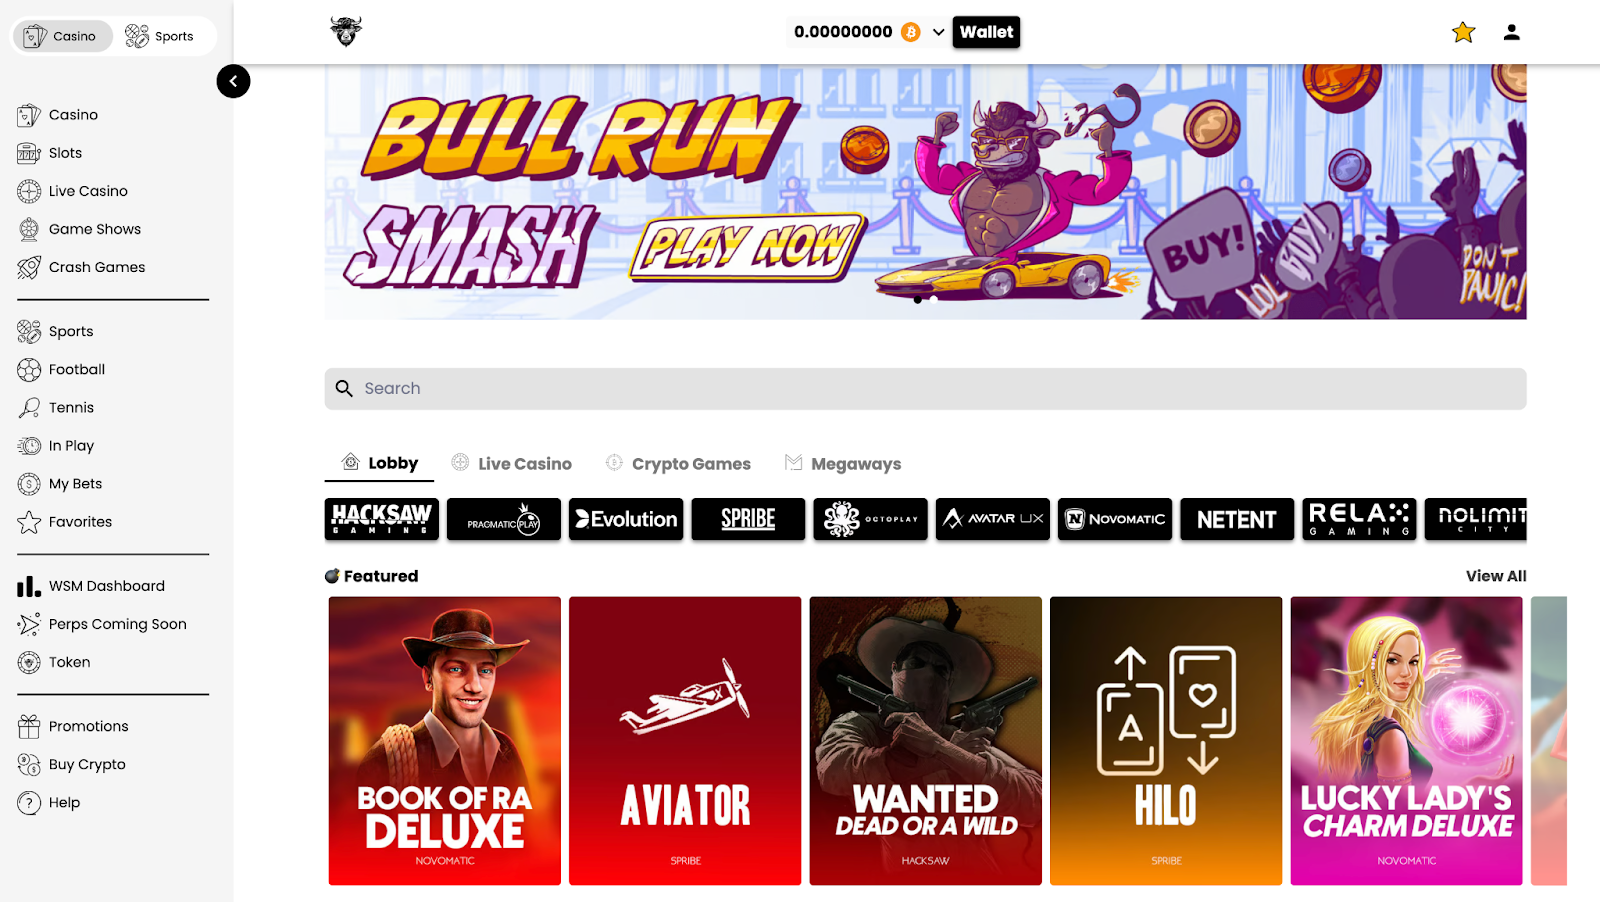Click the bull logo in header
This screenshot has height=902, width=1600.
pos(346,32)
